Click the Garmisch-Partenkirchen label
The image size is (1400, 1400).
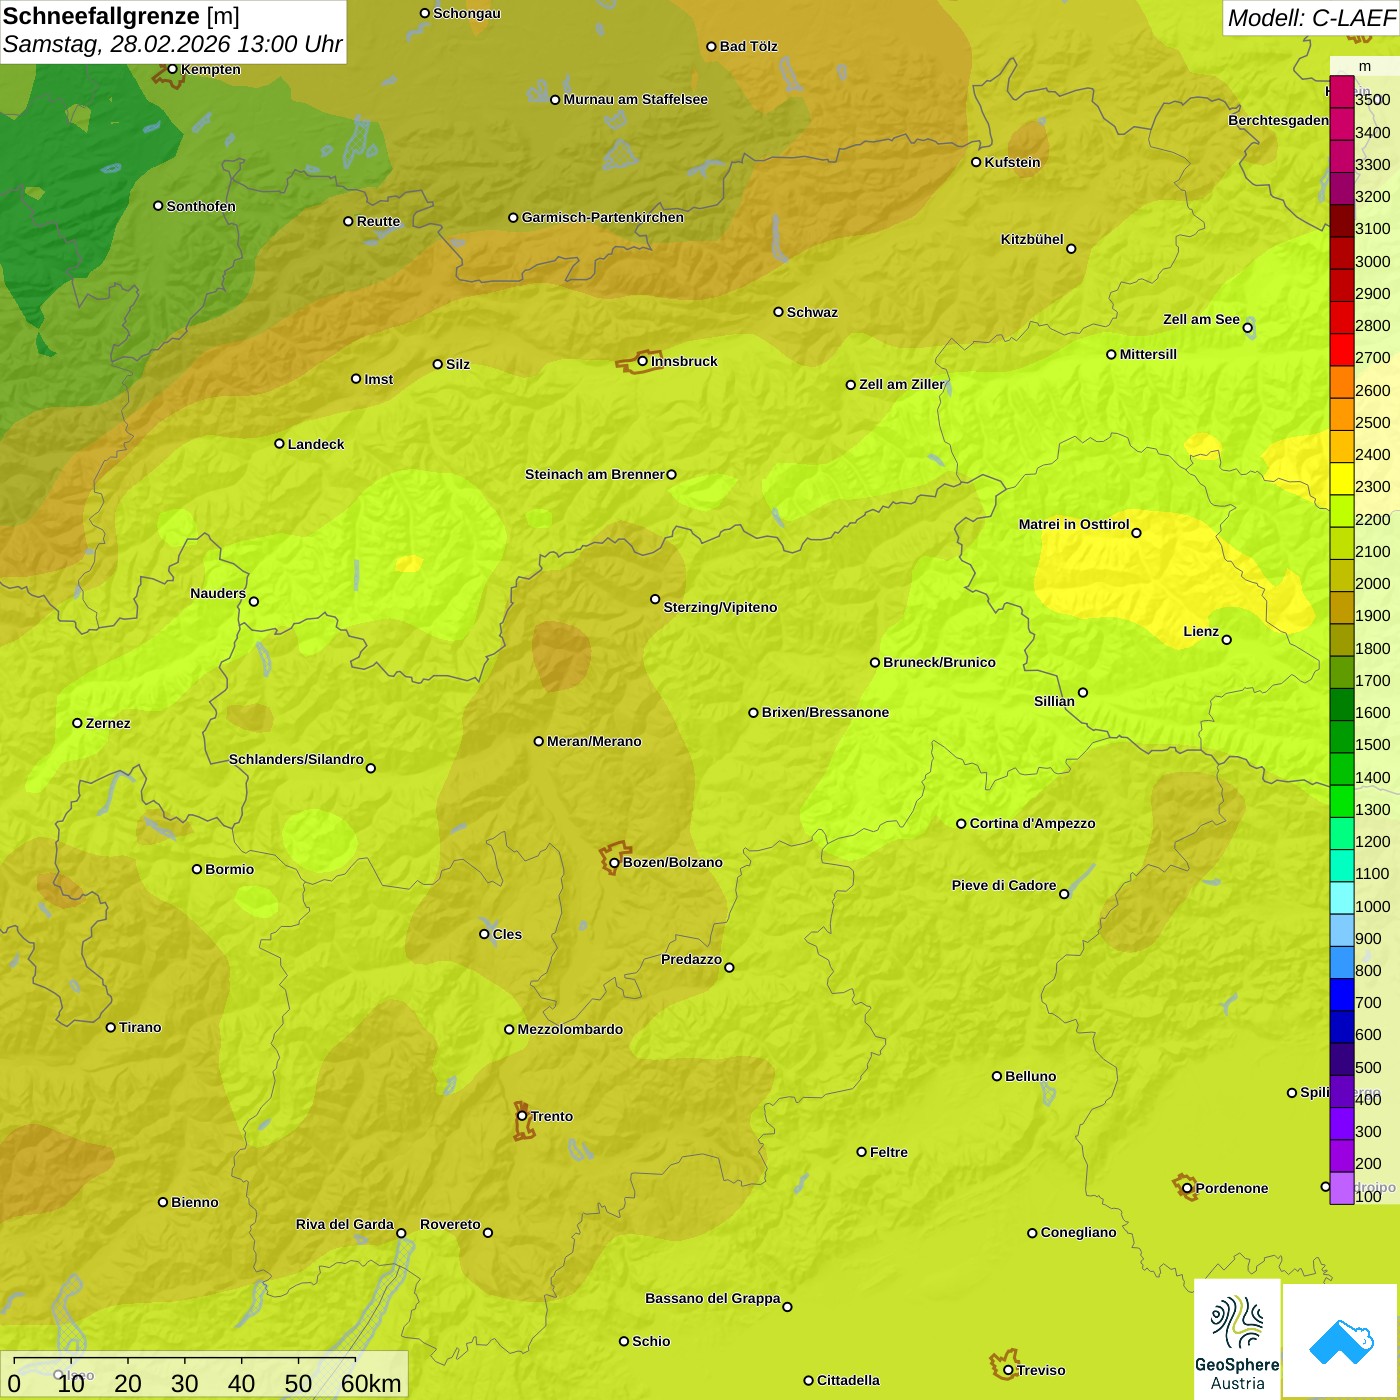point(603,217)
